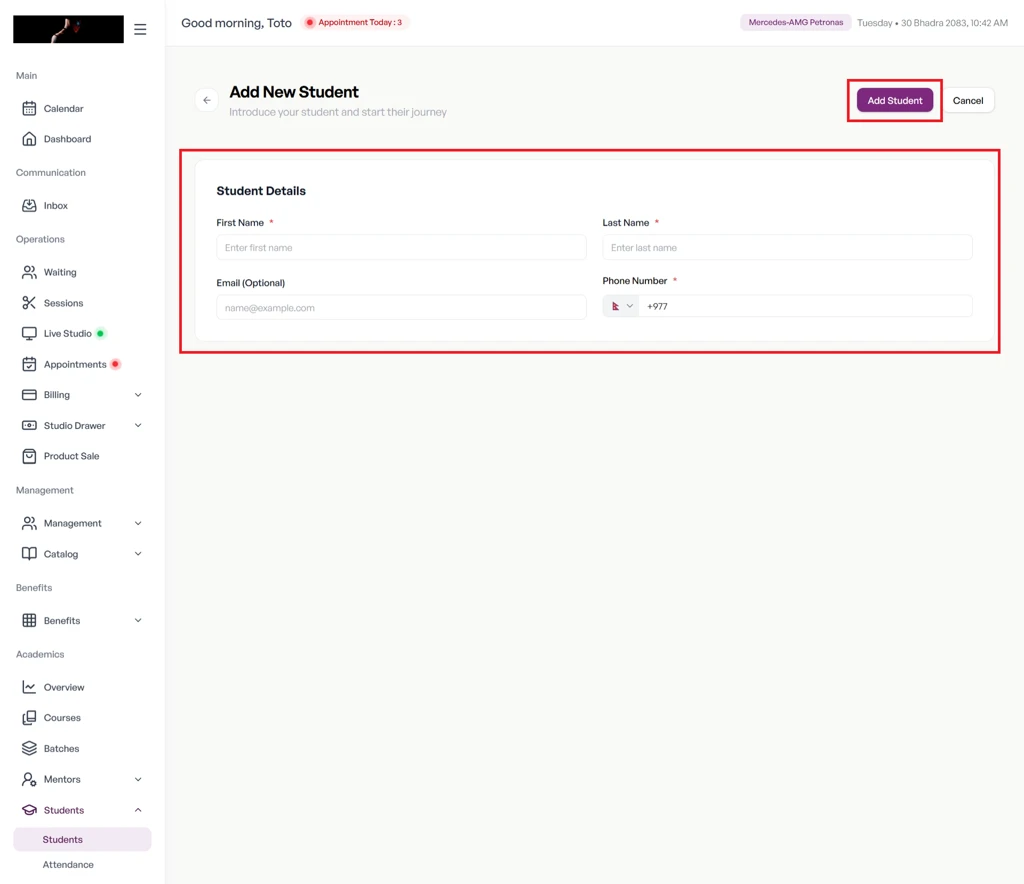This screenshot has width=1024, height=884.
Task: Click the Add New Student title
Action: point(294,92)
